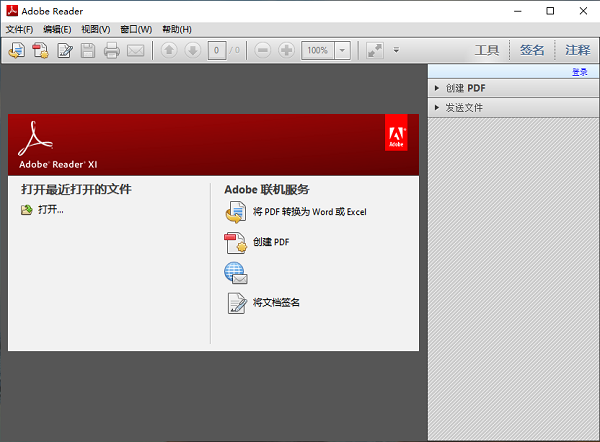Image resolution: width=600 pixels, height=442 pixels.
Task: Click the 登录 sign-in link
Action: pyautogui.click(x=579, y=72)
